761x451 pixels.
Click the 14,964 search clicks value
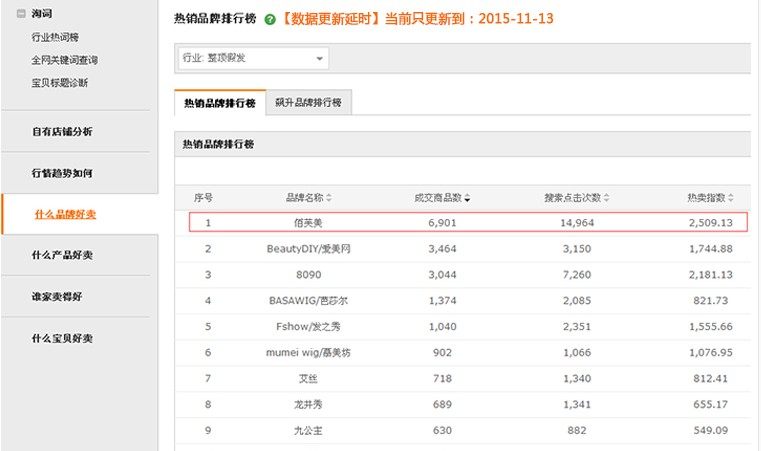pyautogui.click(x=577, y=223)
